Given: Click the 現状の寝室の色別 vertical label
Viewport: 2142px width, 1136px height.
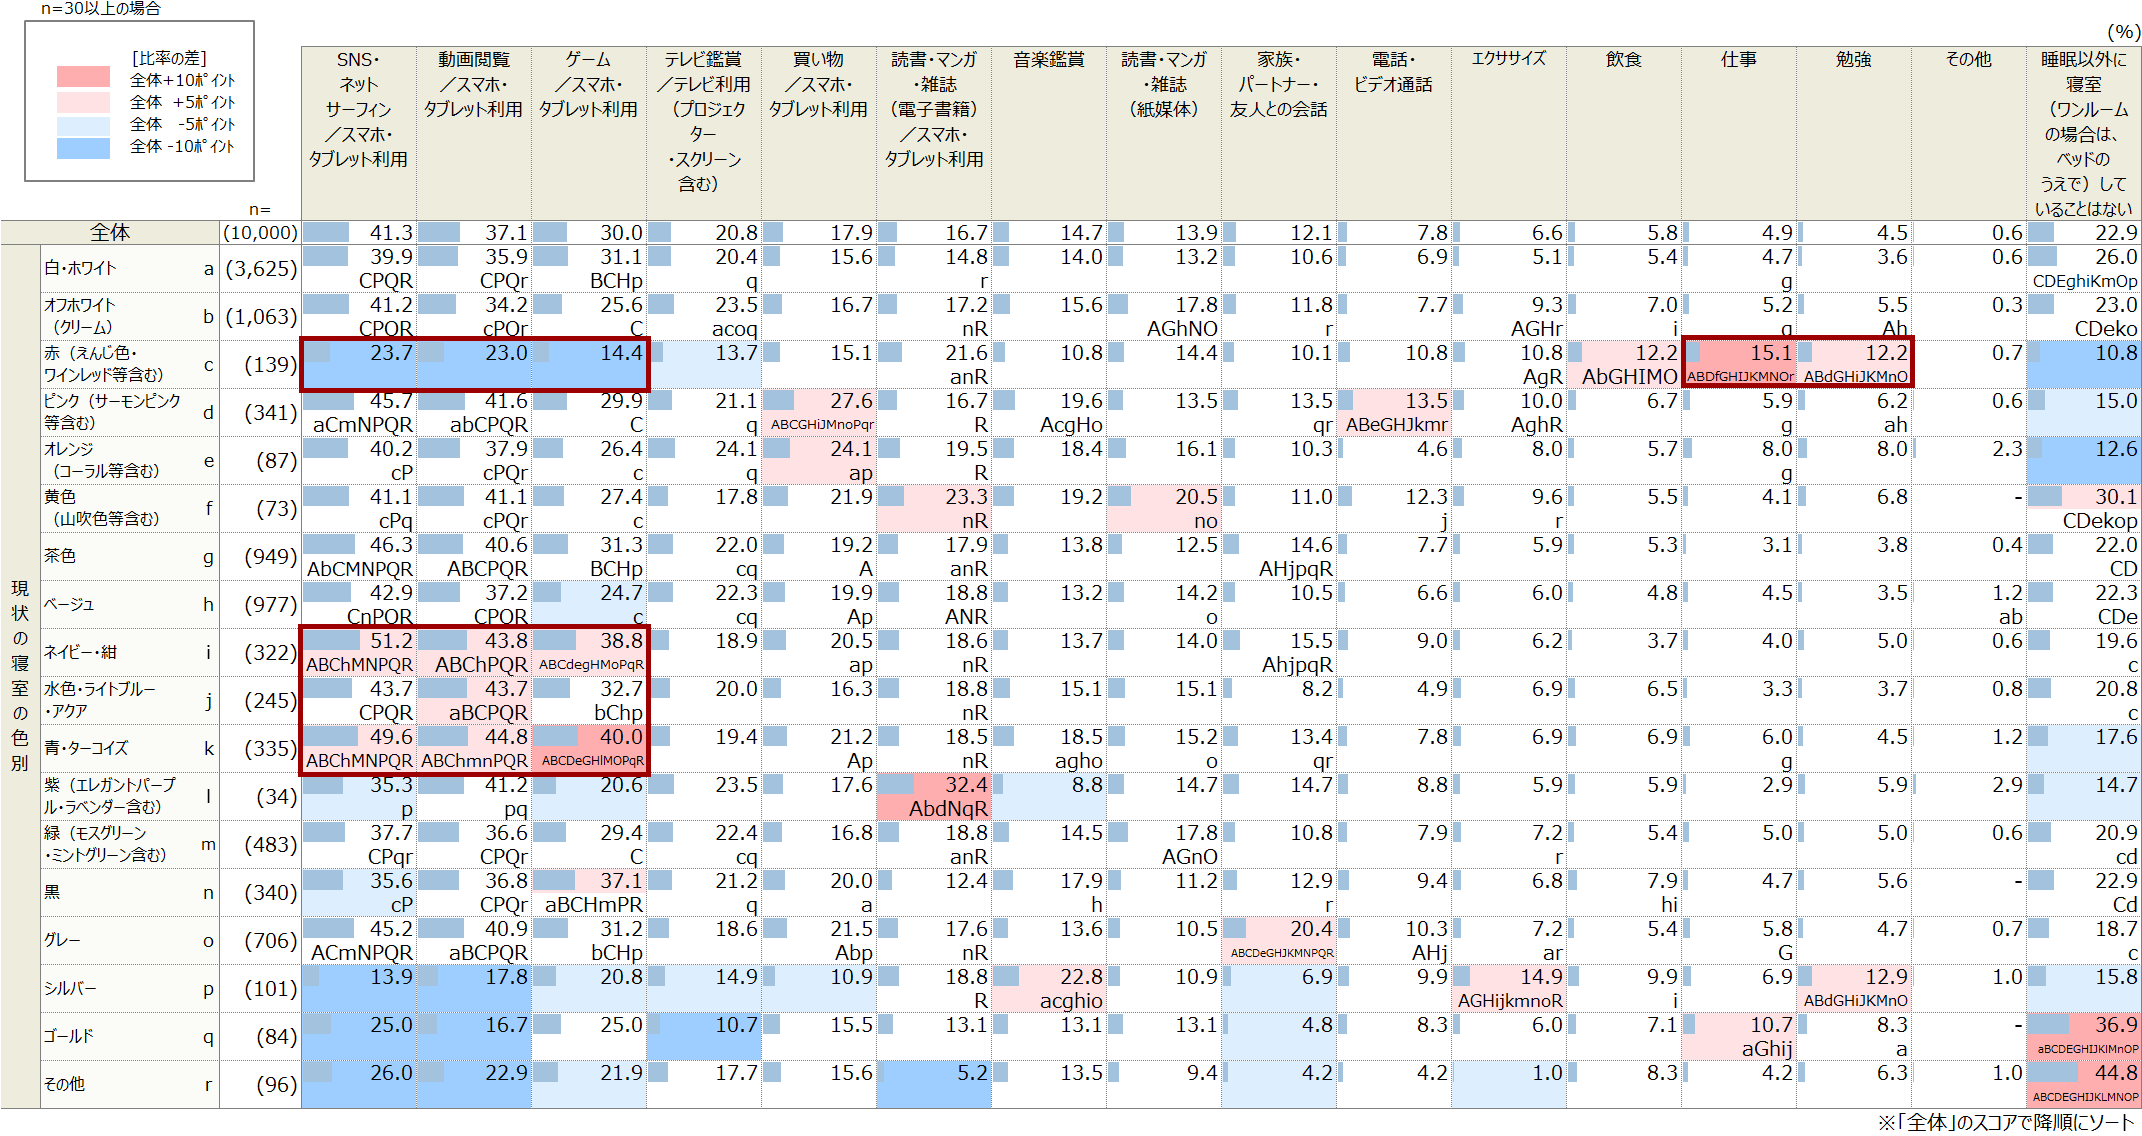Looking at the screenshot, I should click(x=20, y=676).
